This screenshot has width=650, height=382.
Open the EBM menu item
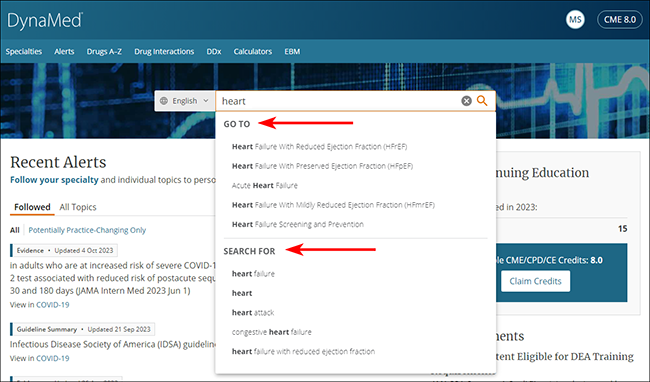pyautogui.click(x=292, y=51)
